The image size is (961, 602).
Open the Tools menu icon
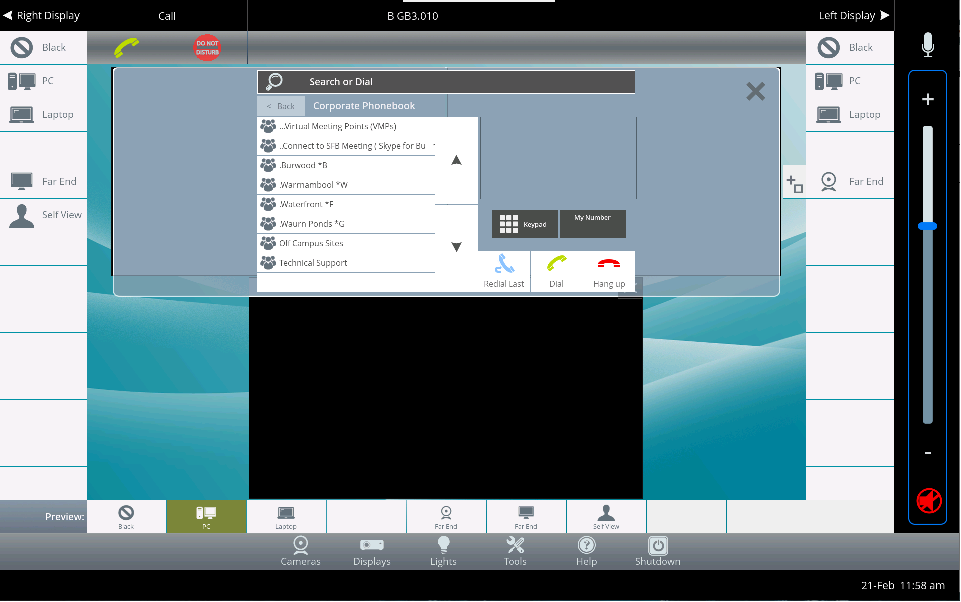point(515,549)
